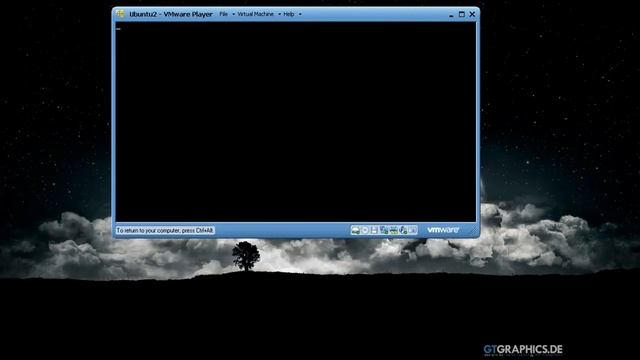Minimize the VMware Player window
Screen dimensions: 640x360
[451, 14]
